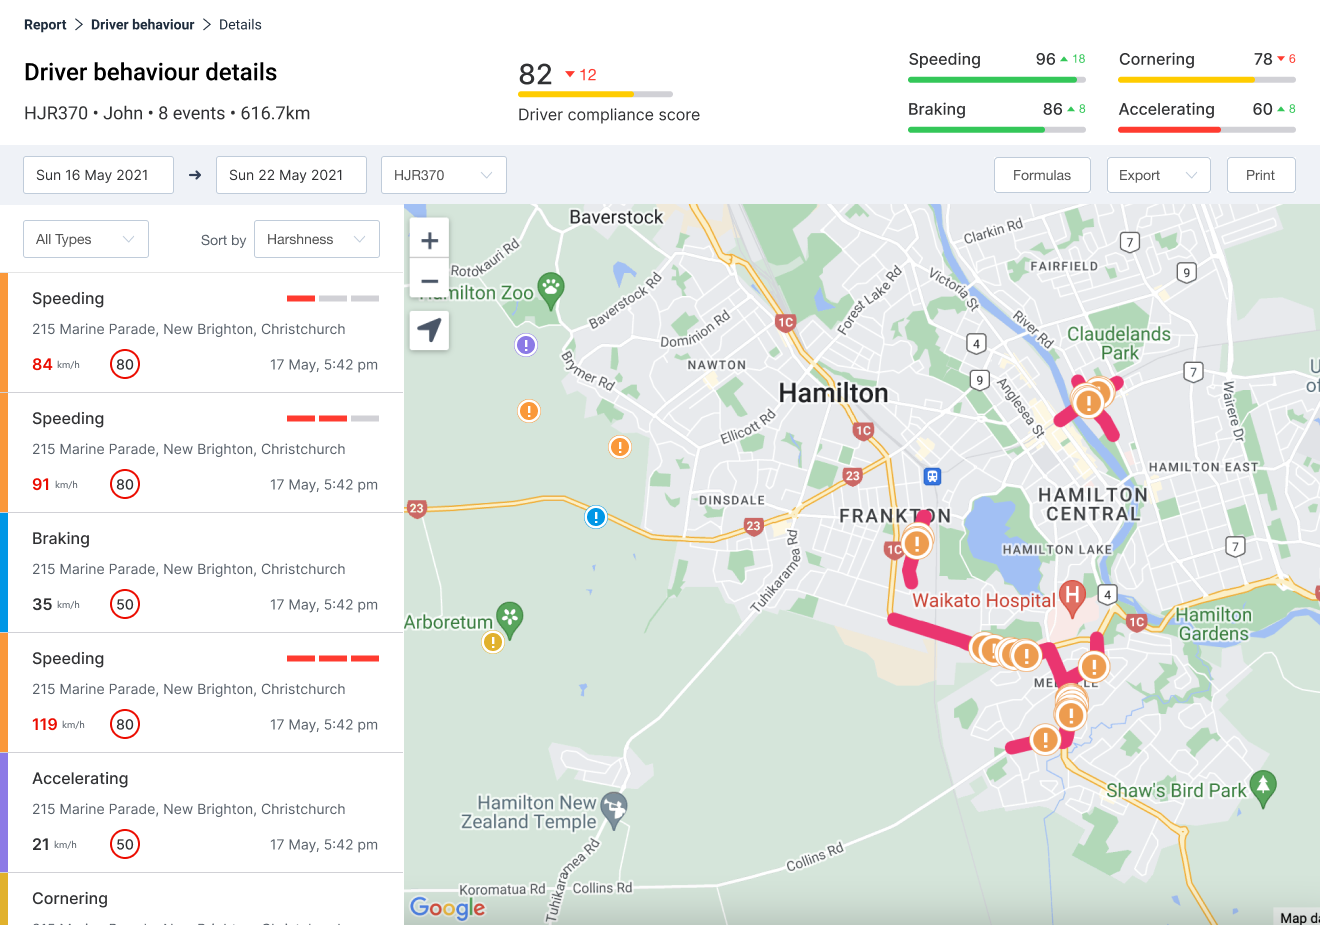Image resolution: width=1320 pixels, height=925 pixels.
Task: Click the orange event marker in Frankton
Action: coord(916,544)
